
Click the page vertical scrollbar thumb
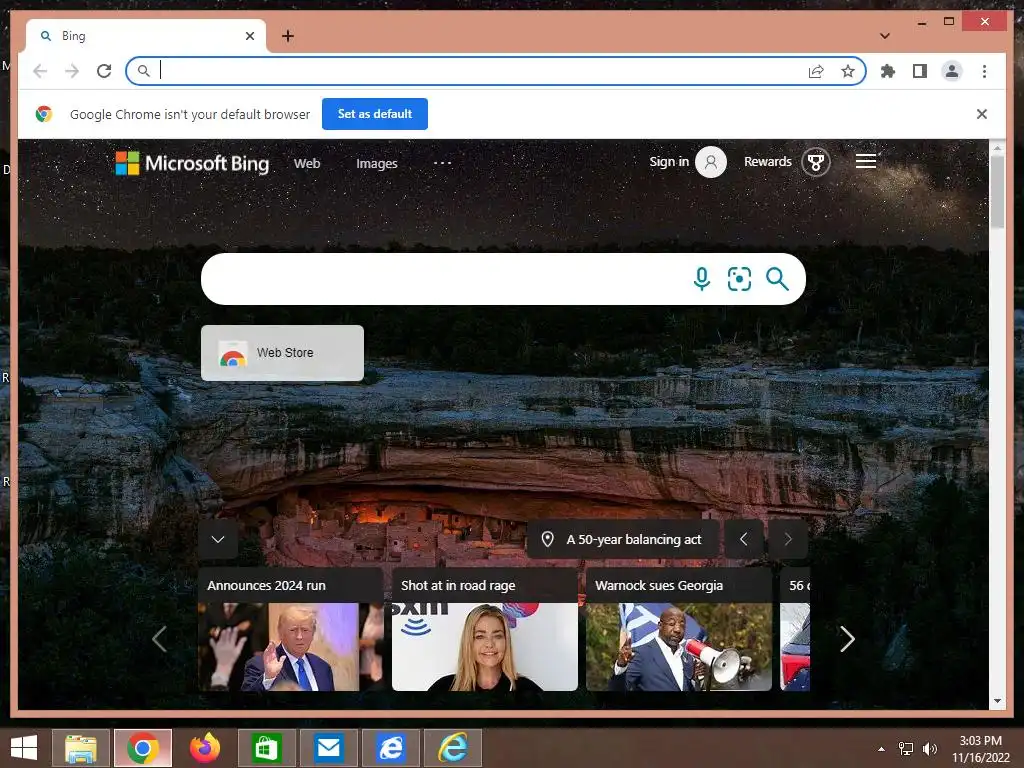coord(997,192)
